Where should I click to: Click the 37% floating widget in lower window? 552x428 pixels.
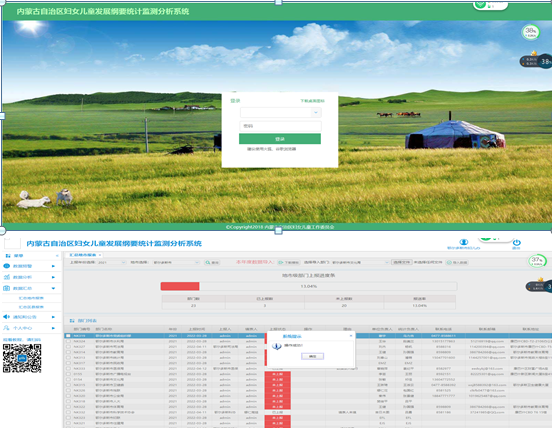click(x=537, y=261)
